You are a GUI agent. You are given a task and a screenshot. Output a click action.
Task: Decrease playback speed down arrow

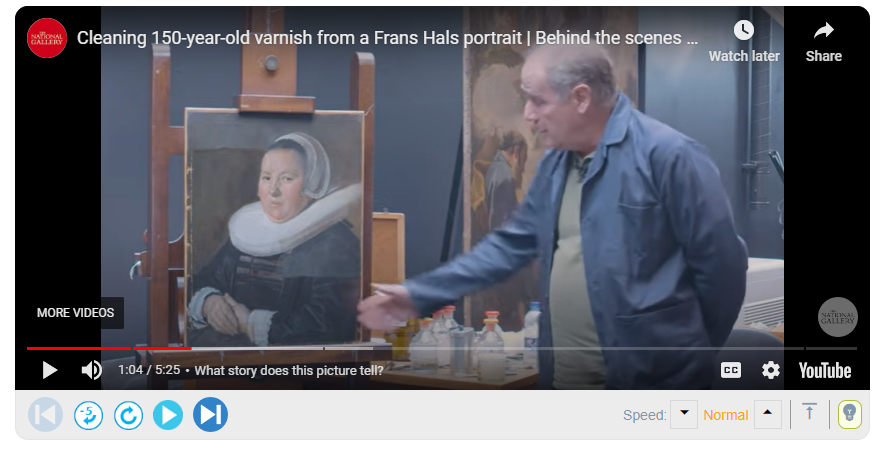click(x=684, y=414)
